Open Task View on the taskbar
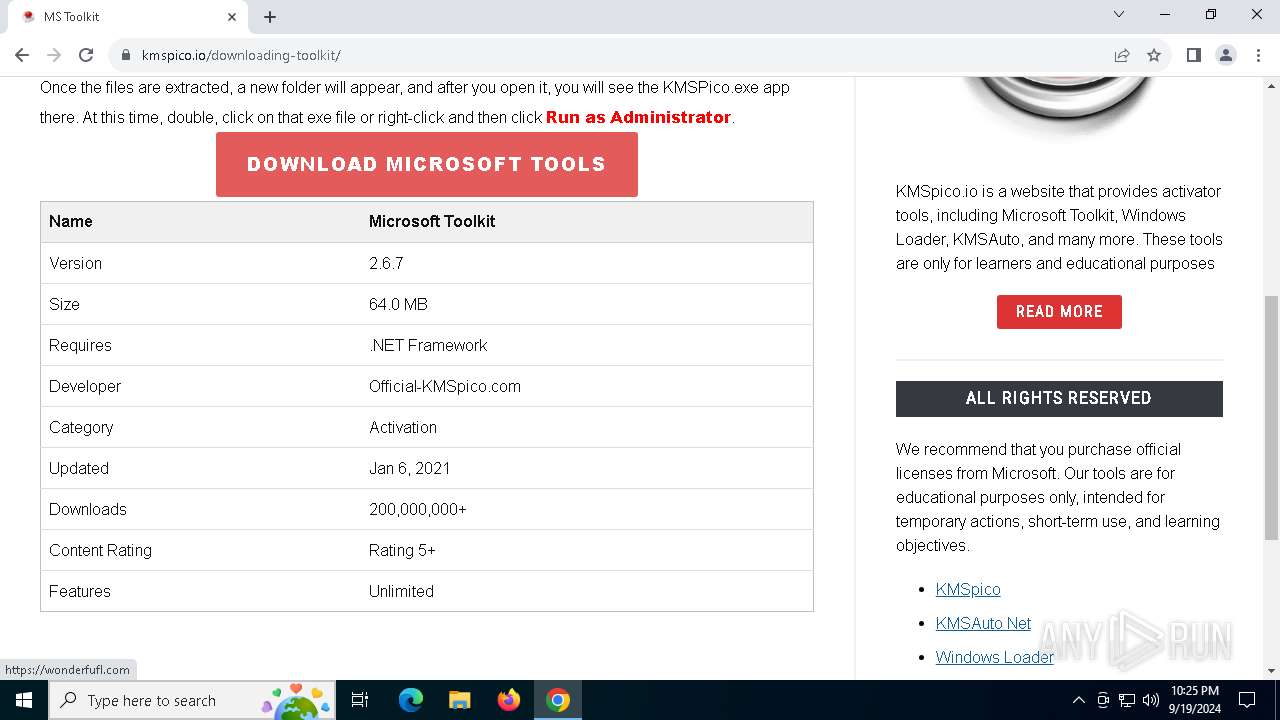Screen dimensions: 1280x720 360,700
